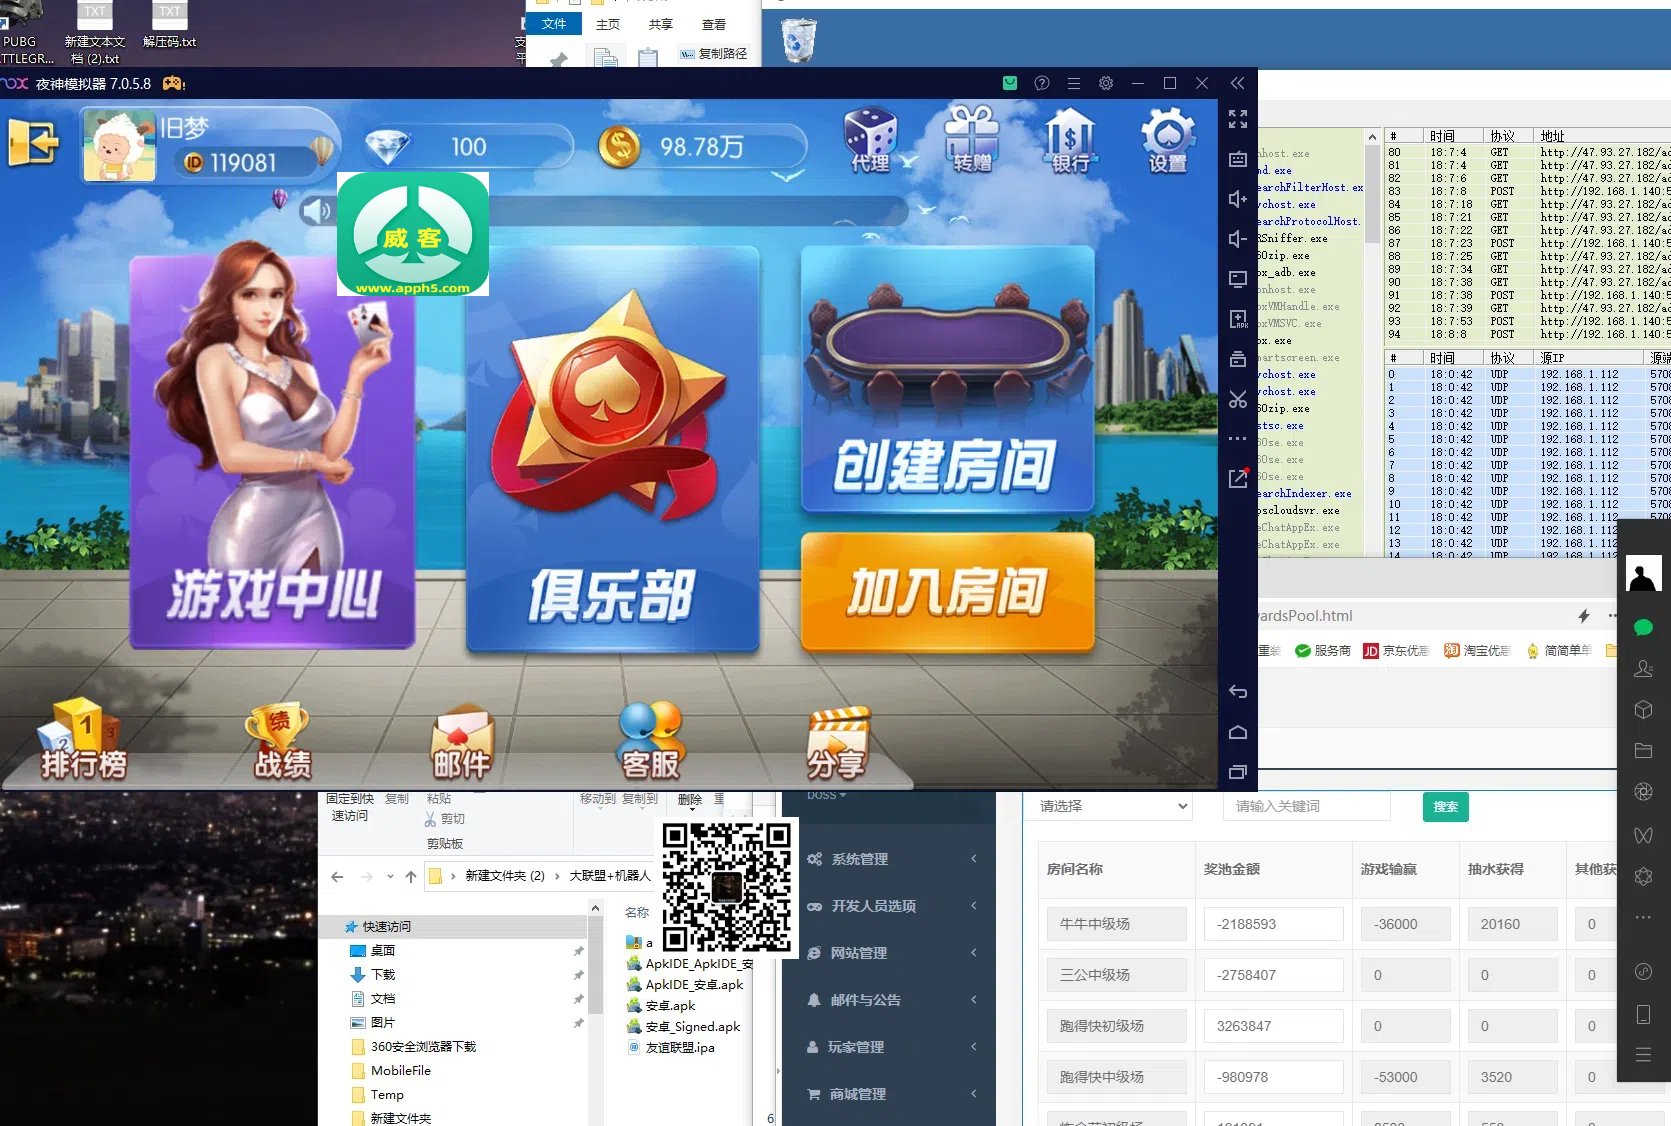The height and width of the screenshot is (1126, 1671).
Task: Open the 请选择 dropdown
Action: click(1112, 806)
